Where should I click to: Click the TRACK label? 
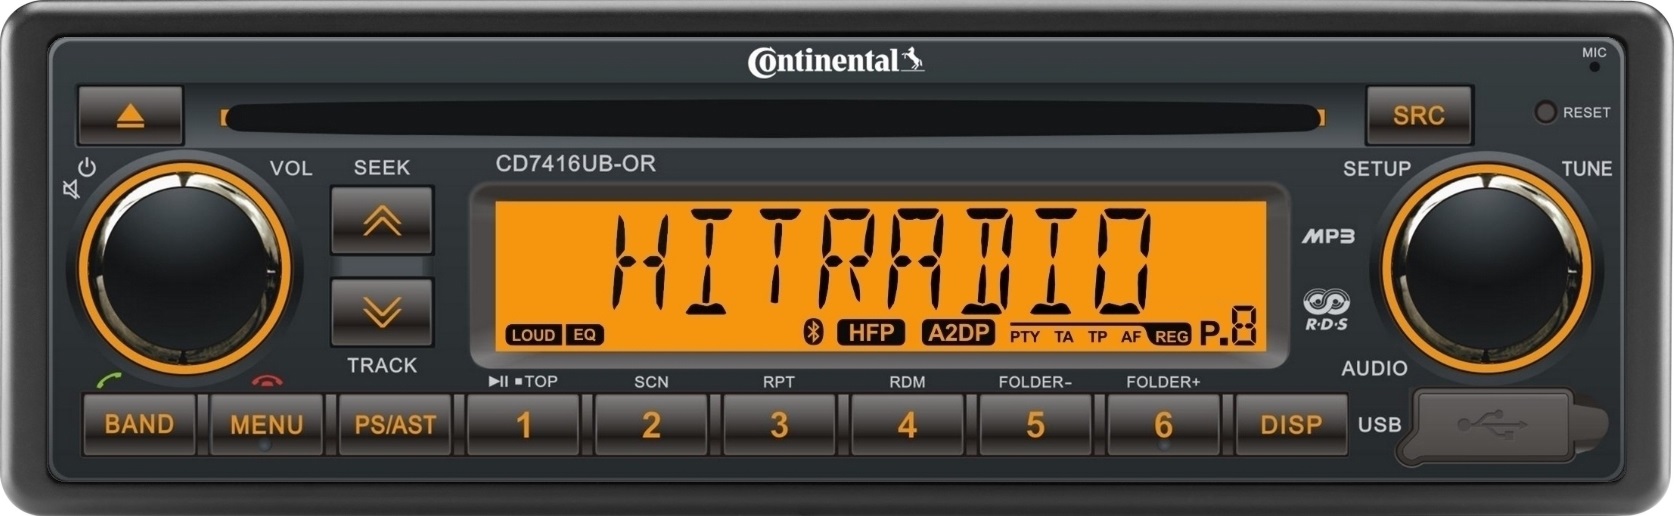click(382, 366)
